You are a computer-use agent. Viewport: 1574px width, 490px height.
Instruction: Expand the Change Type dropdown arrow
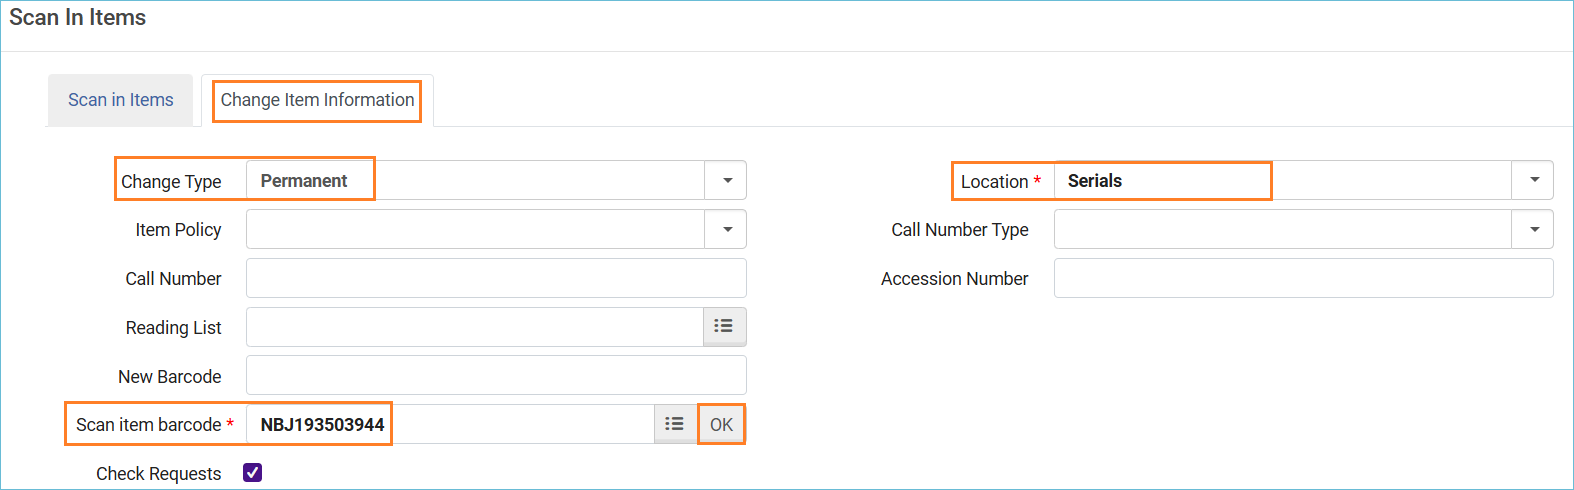(727, 181)
